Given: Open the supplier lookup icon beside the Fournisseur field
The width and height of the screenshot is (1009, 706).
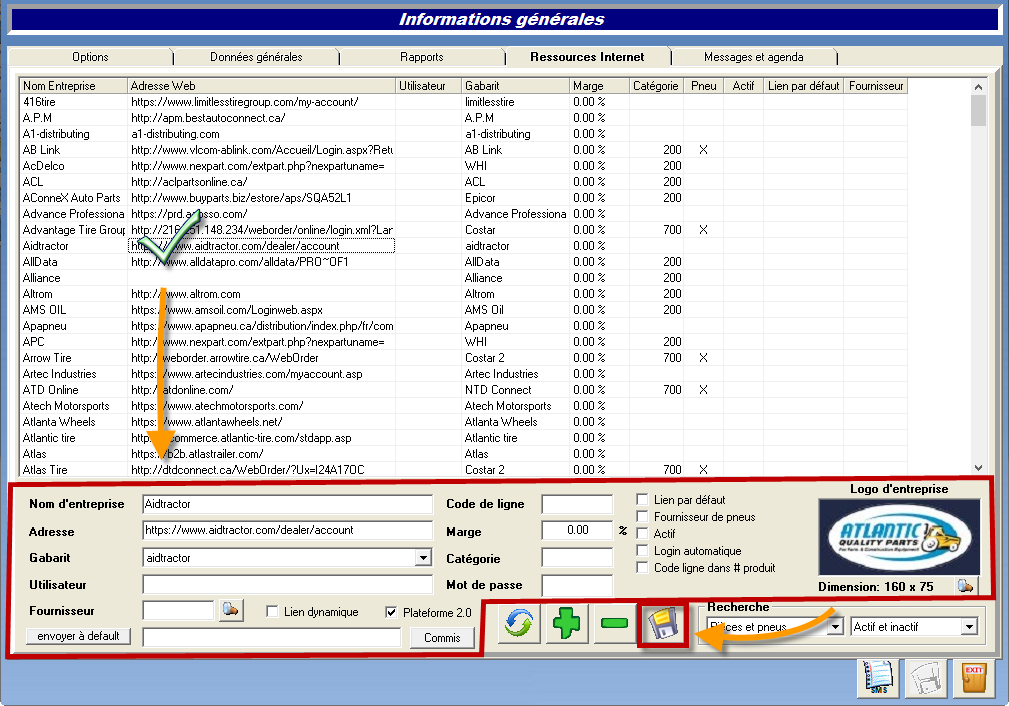Looking at the screenshot, I should [231, 609].
